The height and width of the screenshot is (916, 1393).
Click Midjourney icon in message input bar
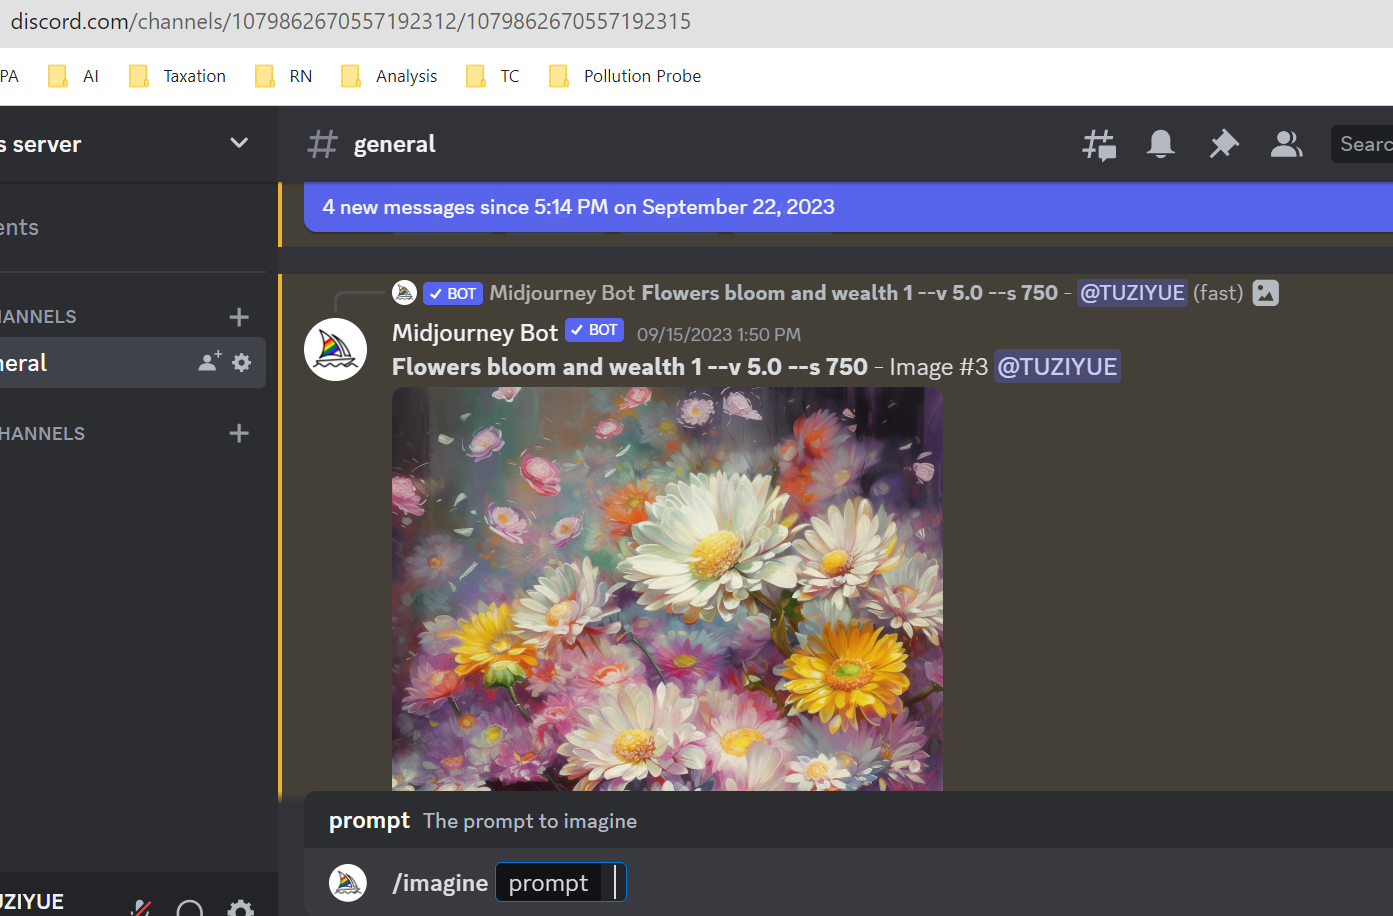coord(348,883)
